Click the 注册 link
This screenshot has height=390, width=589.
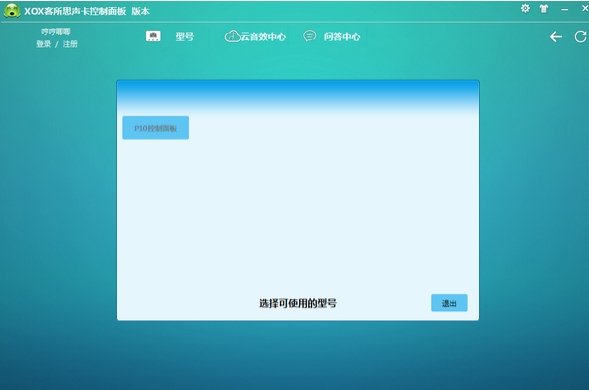[x=70, y=44]
